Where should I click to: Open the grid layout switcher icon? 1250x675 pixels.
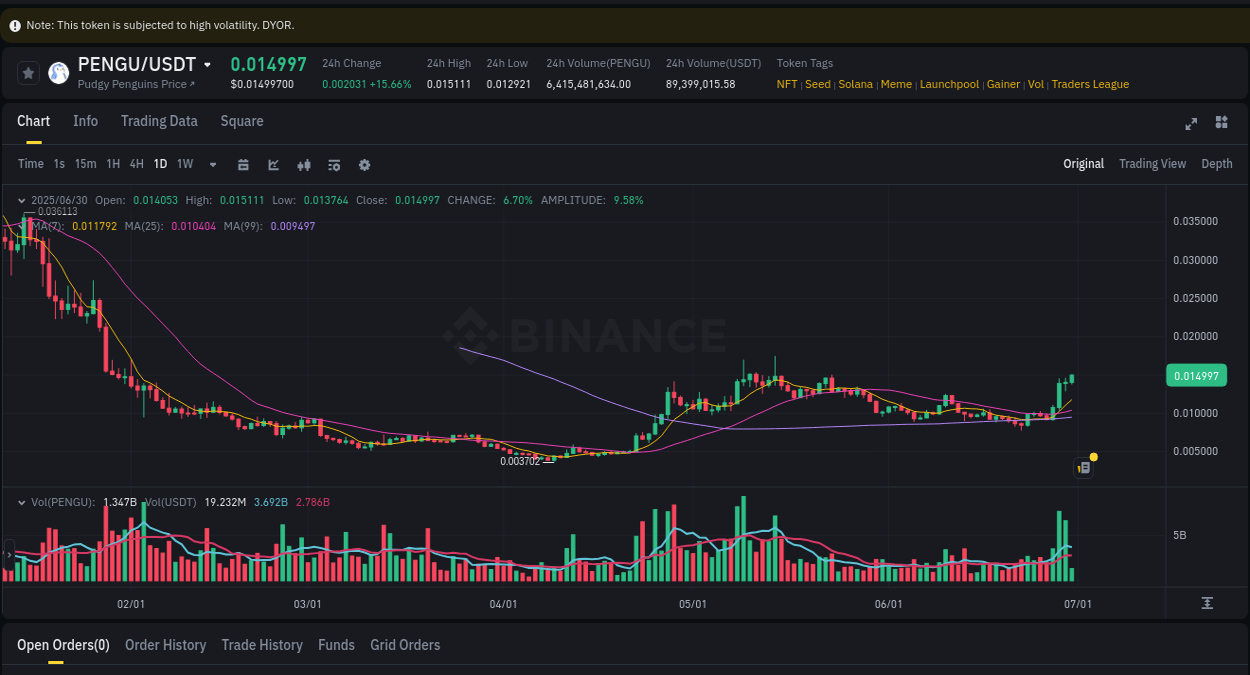point(1221,123)
